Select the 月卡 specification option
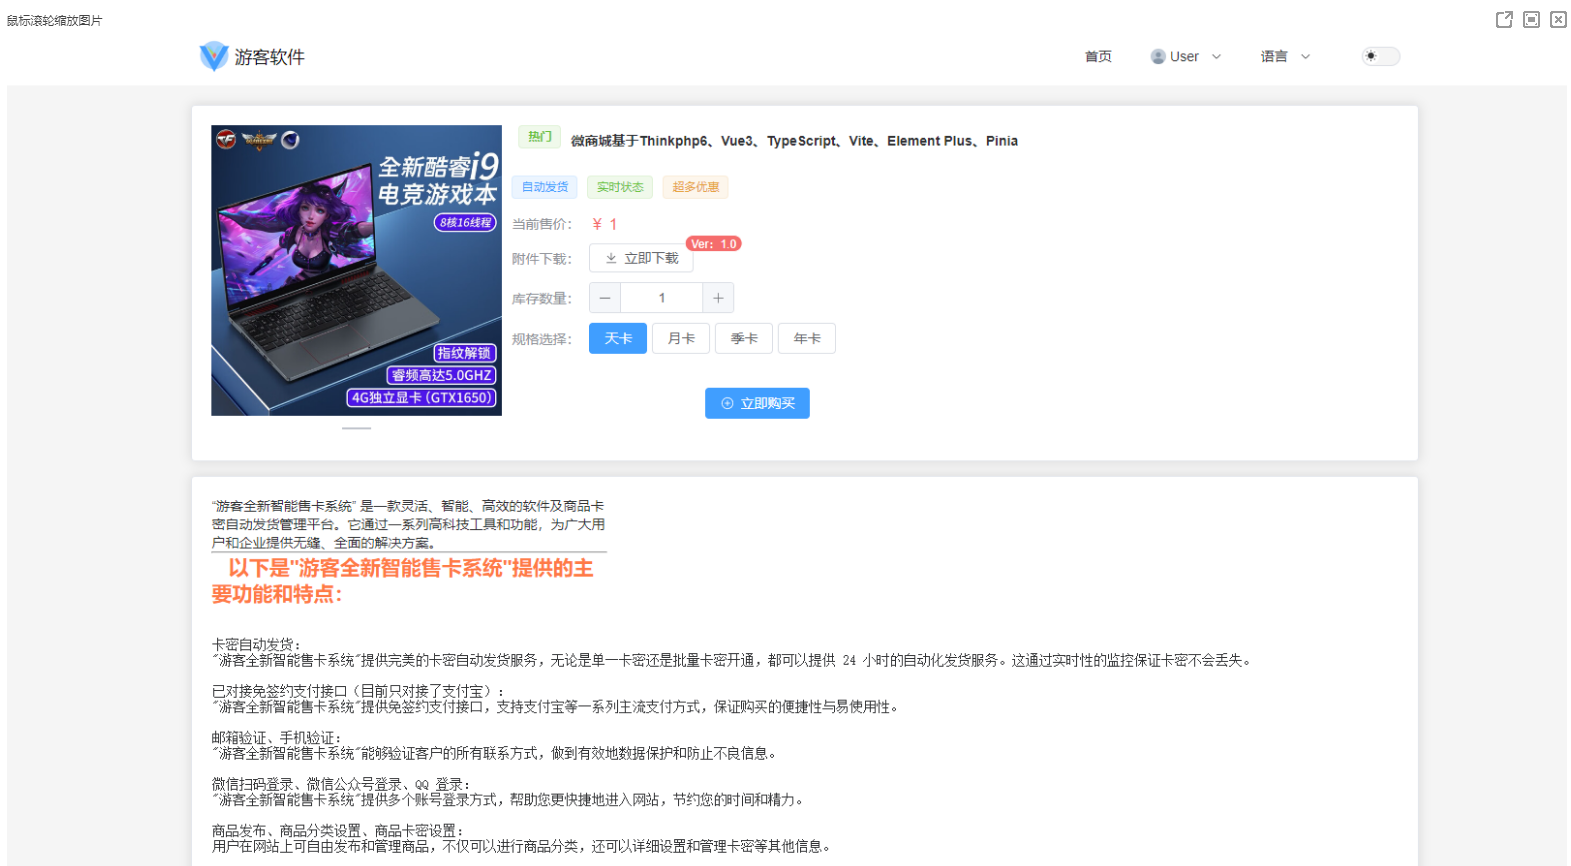 681,338
